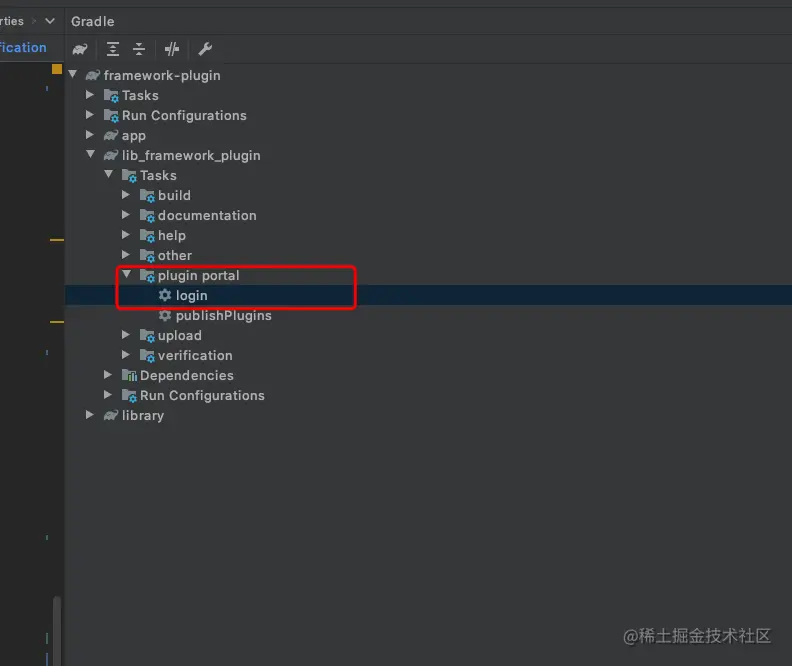
Task: Click the publishPlugins gear icon
Action: pos(165,315)
